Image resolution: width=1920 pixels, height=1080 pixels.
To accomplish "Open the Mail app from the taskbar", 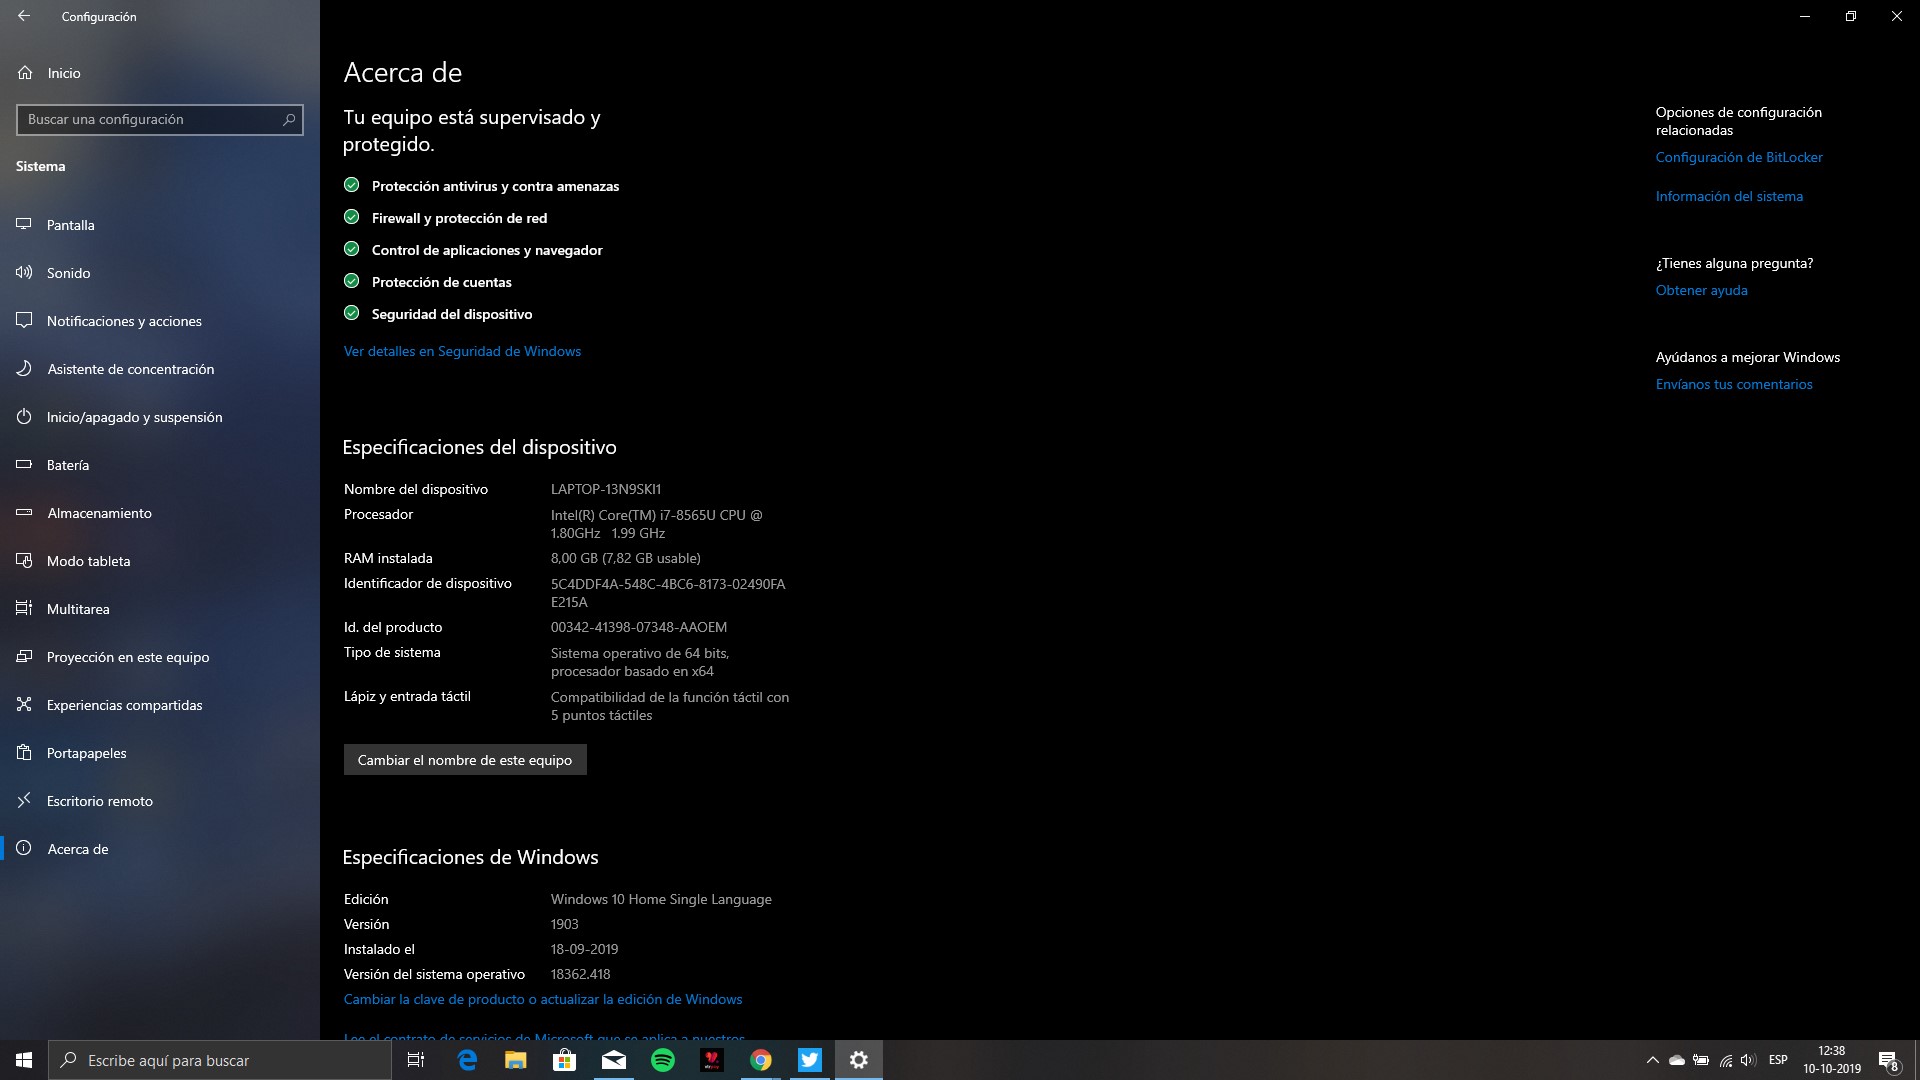I will 614,1060.
